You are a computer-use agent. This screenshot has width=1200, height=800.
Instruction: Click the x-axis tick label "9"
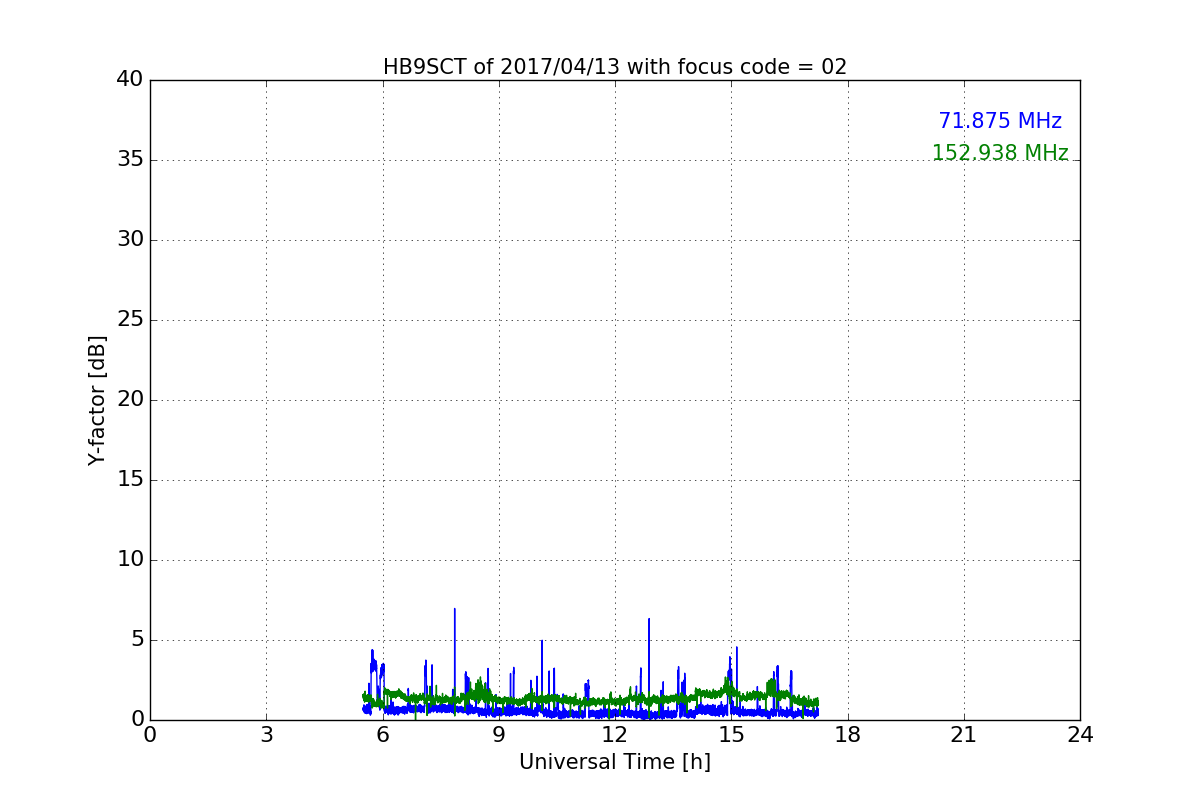pos(499,735)
